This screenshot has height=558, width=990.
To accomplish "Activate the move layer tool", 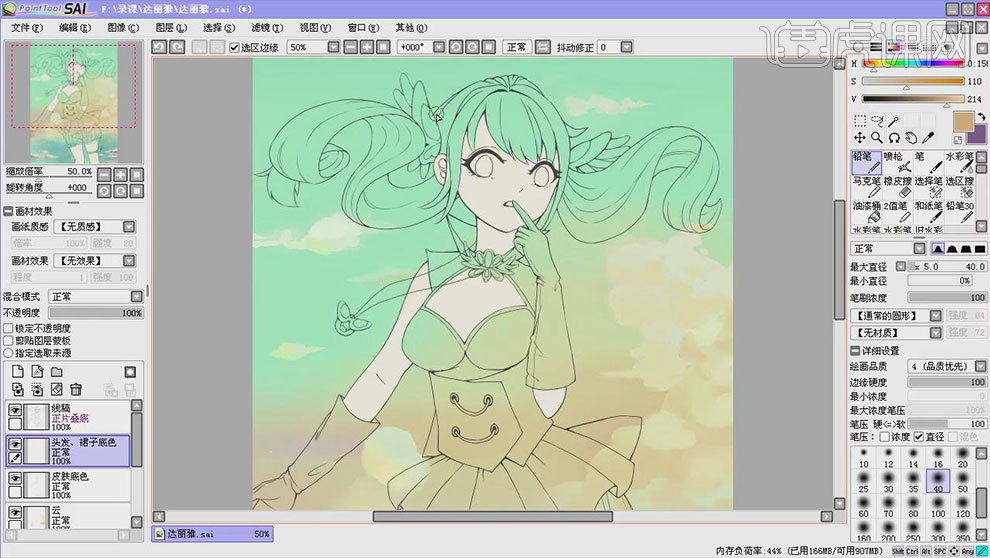I will (x=860, y=138).
